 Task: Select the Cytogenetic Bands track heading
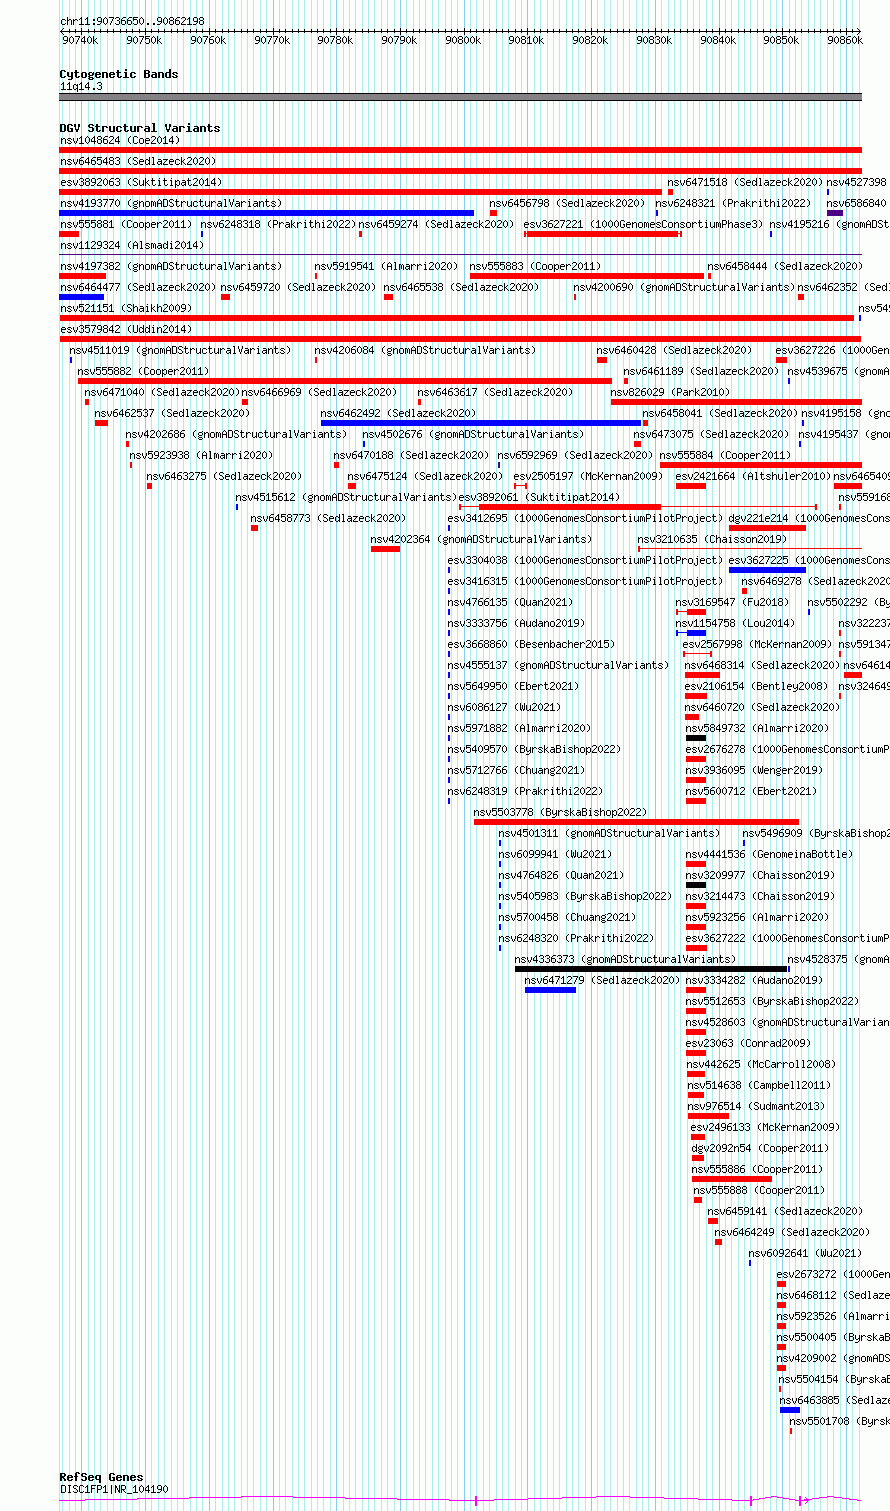coord(119,74)
